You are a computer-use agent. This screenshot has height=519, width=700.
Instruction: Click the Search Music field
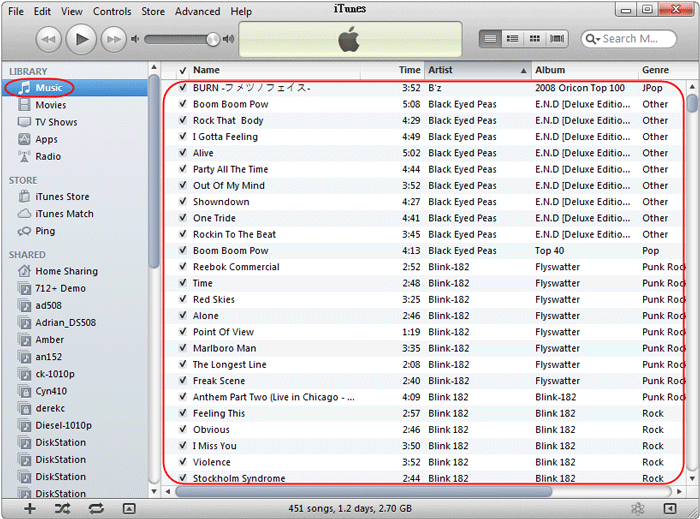(629, 39)
